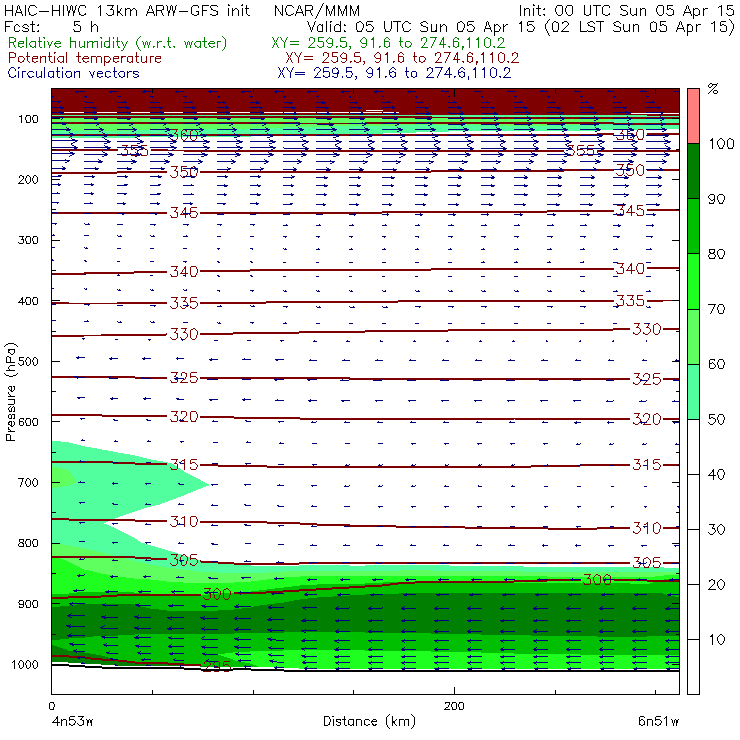
Task: Click the green XY coordinates line
Action: (x=388, y=43)
